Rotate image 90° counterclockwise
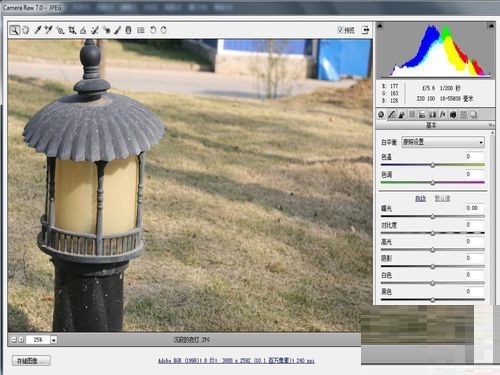The width and height of the screenshot is (500, 375). 153,30
